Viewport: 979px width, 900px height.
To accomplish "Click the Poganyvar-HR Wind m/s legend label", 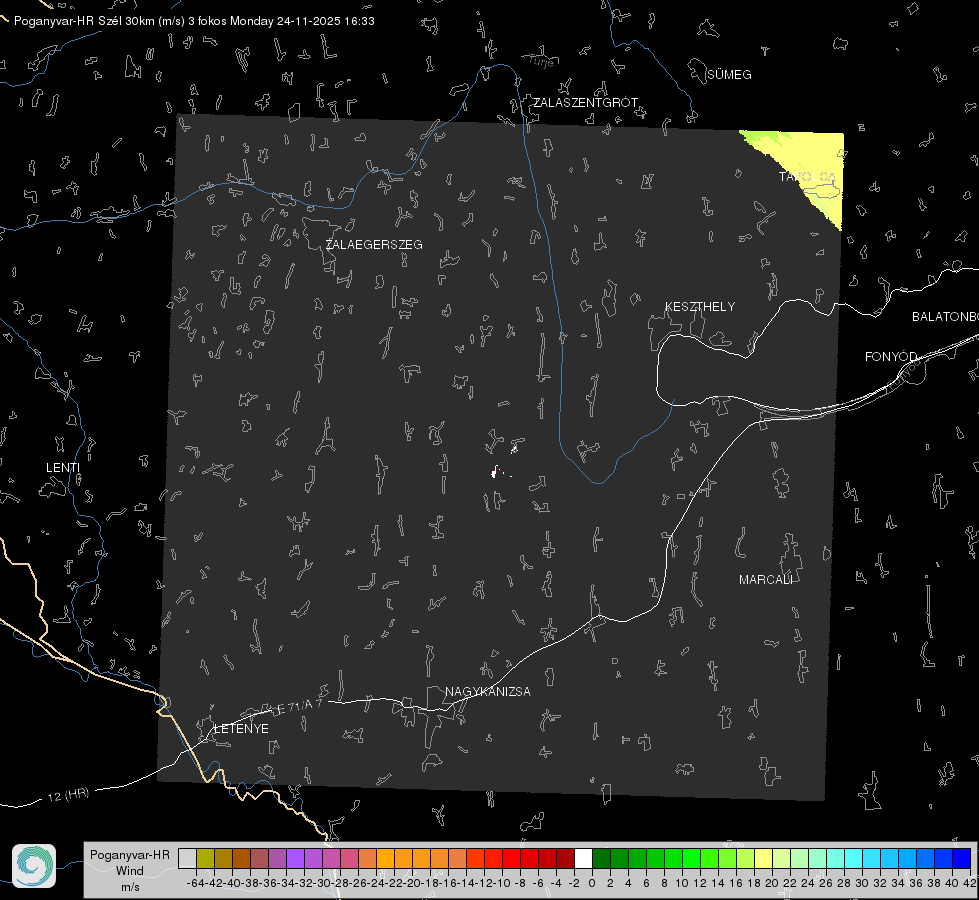I will click(x=130, y=871).
